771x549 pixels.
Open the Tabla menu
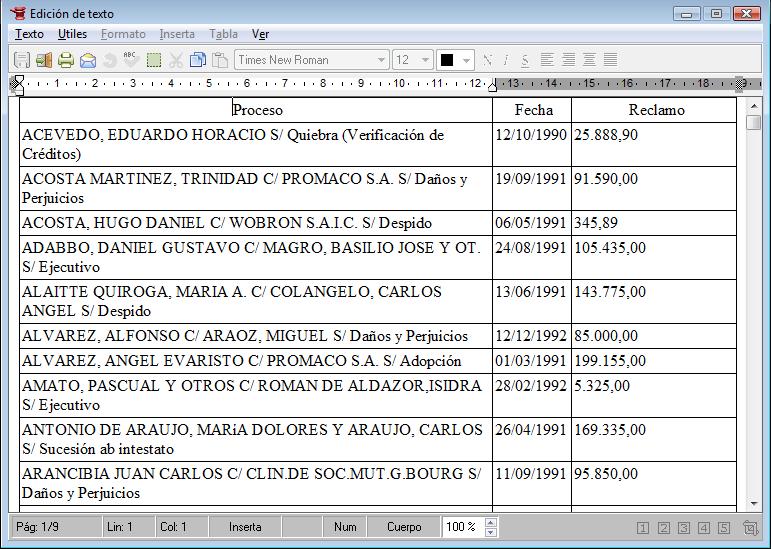(x=223, y=34)
